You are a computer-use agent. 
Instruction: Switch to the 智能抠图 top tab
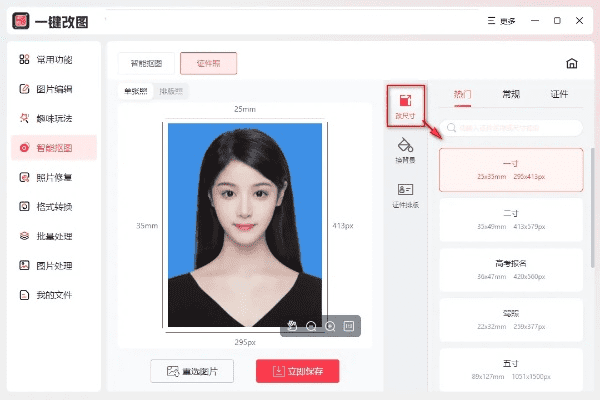[146, 63]
